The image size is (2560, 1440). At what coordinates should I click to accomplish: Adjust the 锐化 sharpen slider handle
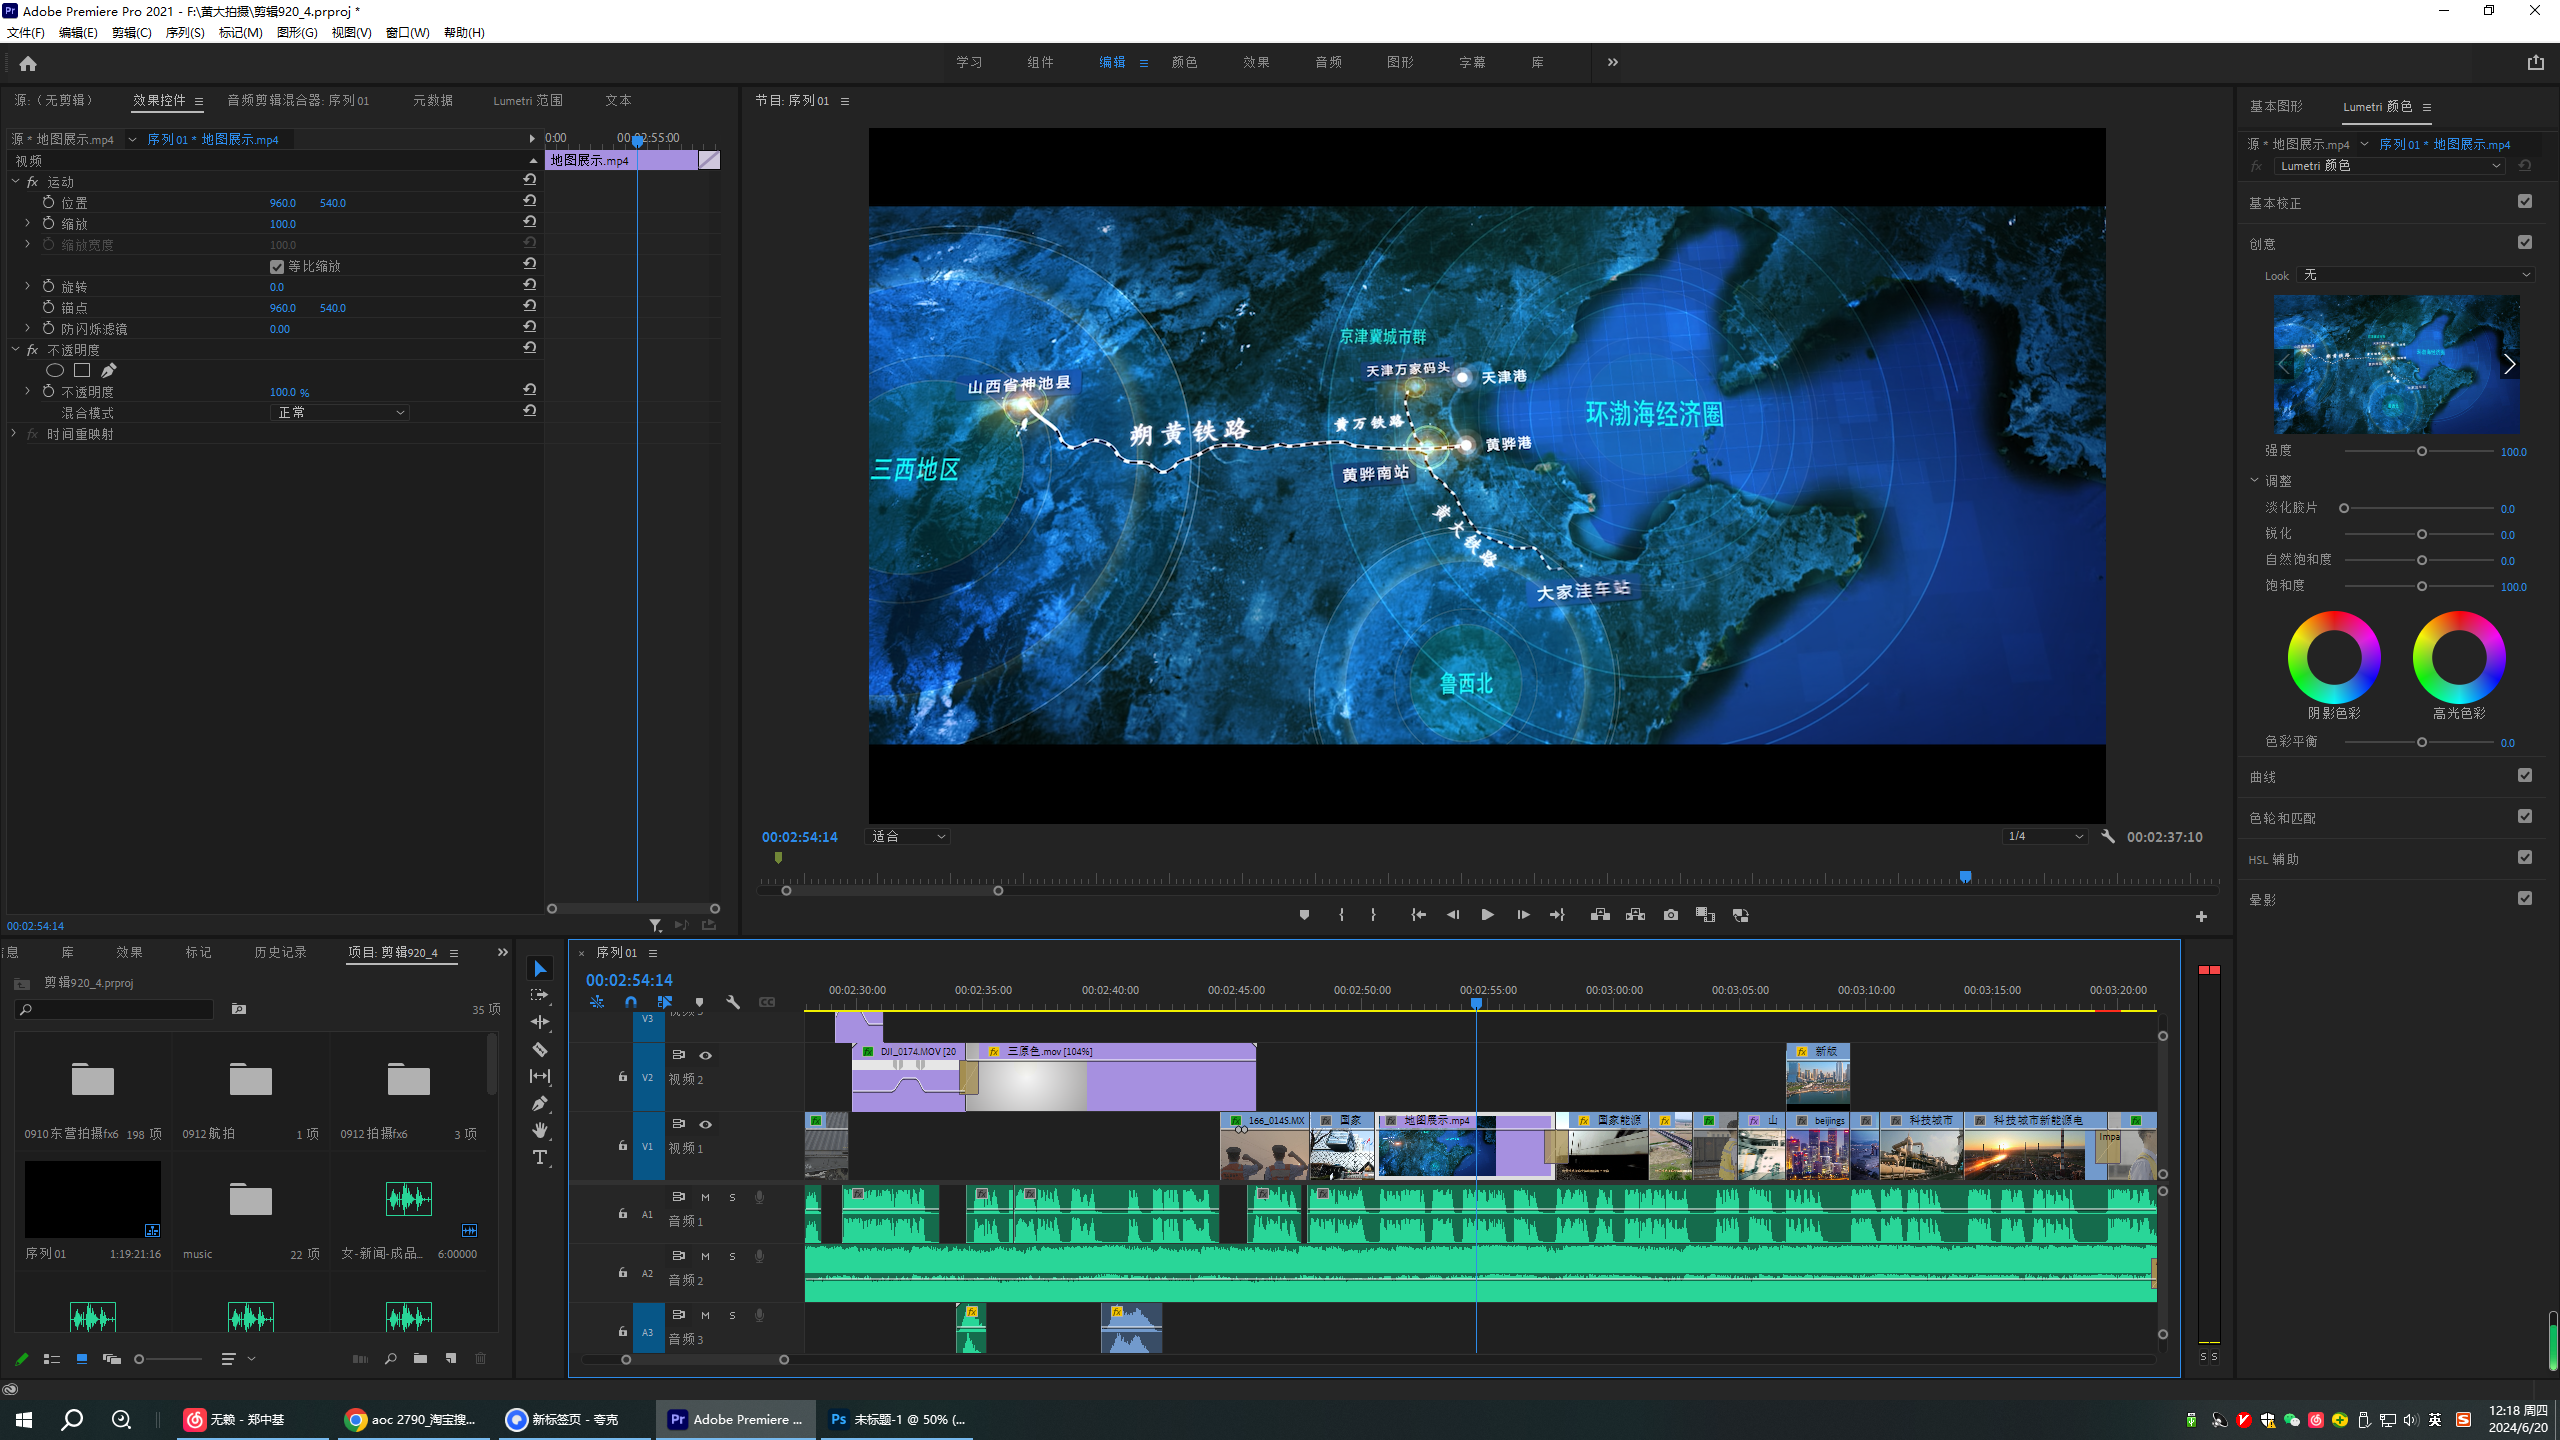point(2421,535)
